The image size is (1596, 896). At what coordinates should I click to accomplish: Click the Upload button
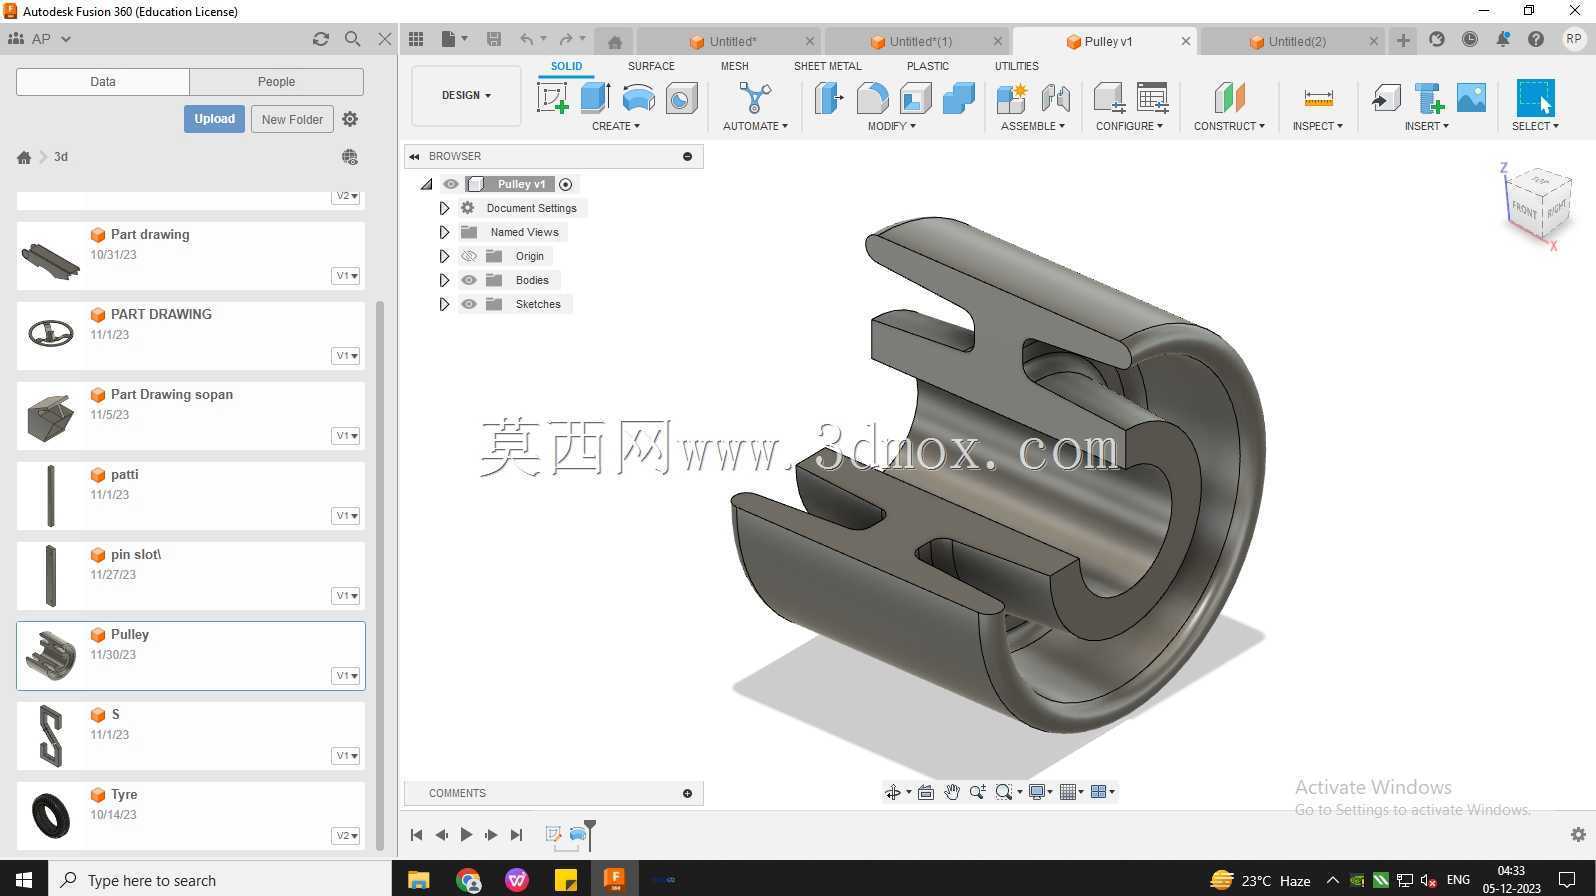point(214,119)
